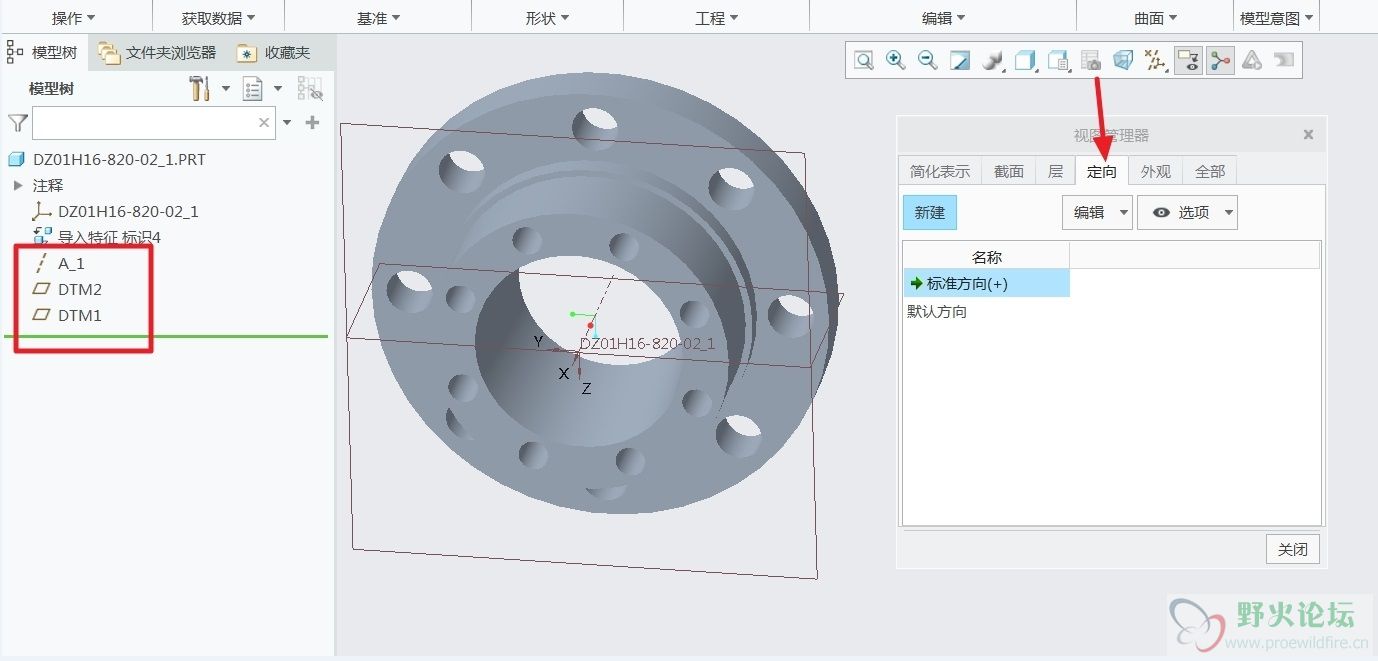
Task: Clear the model tree search field
Action: [x=264, y=122]
